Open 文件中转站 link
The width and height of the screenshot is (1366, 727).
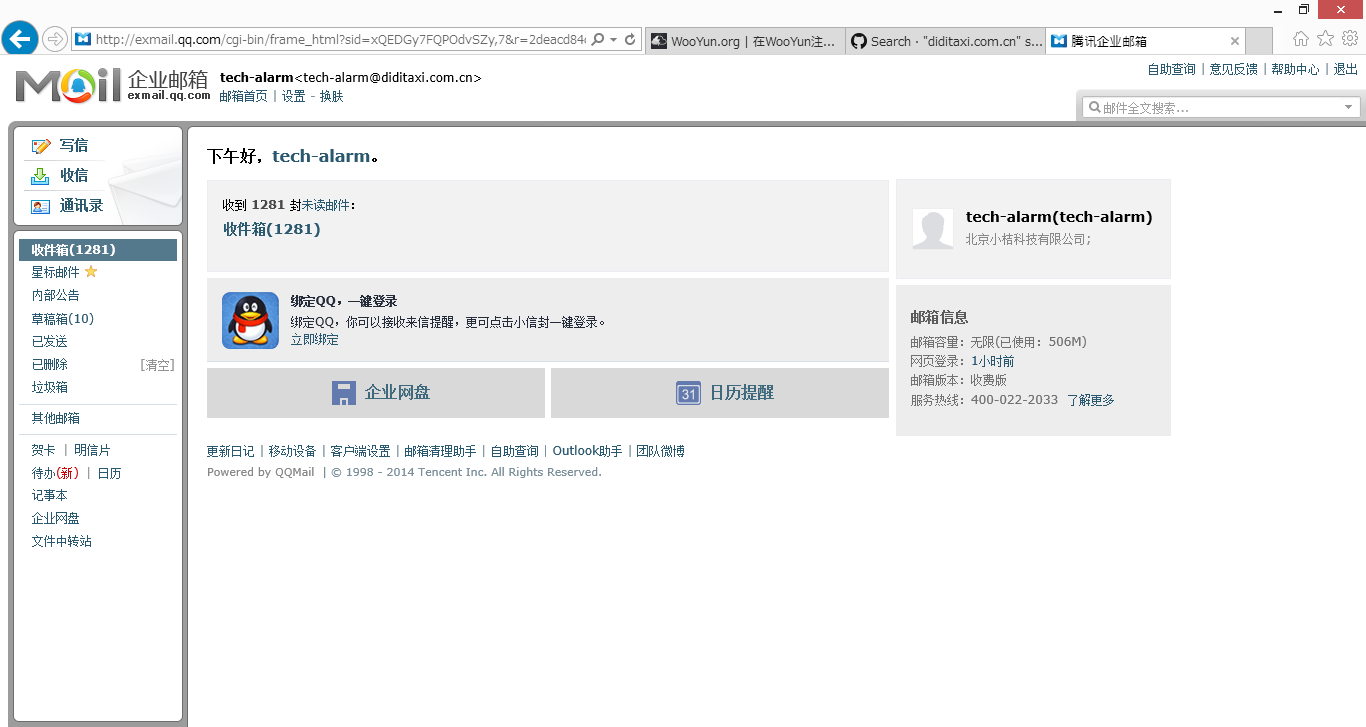(61, 541)
